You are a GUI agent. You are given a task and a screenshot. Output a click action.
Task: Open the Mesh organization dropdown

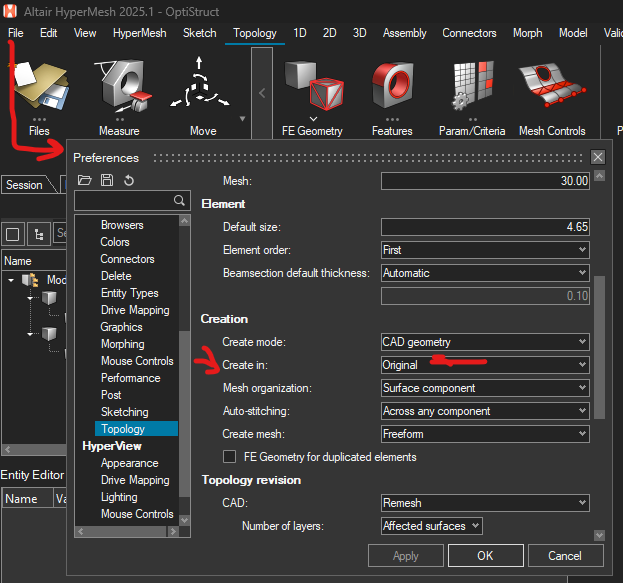click(485, 388)
